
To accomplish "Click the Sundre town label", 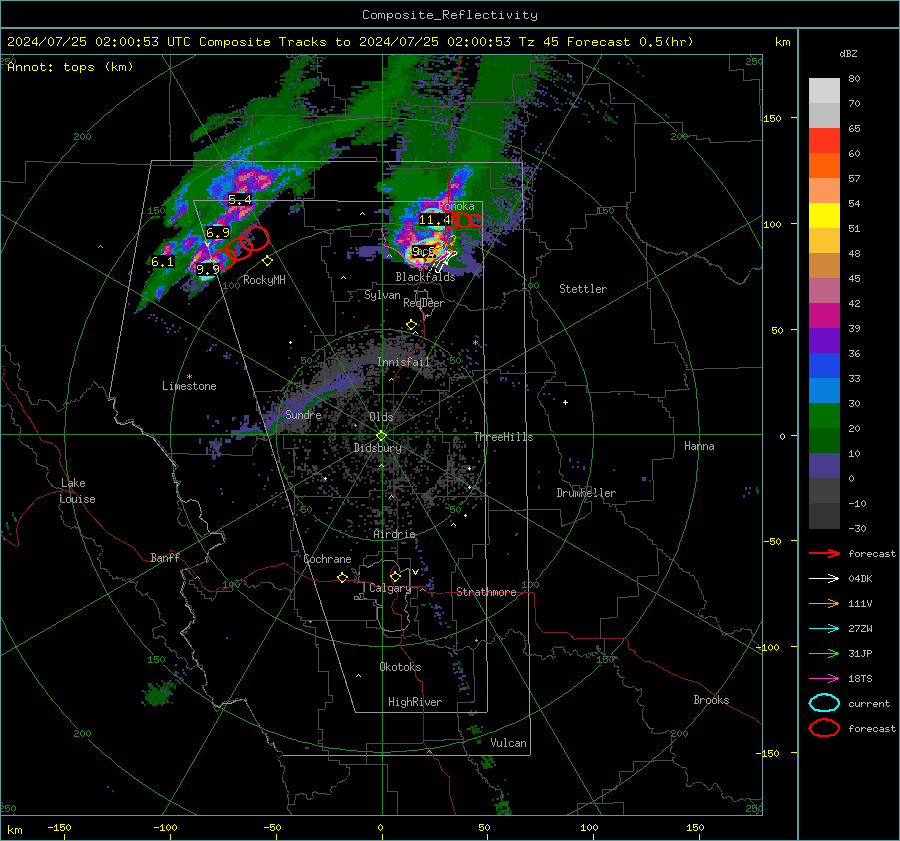I will 303,414.
